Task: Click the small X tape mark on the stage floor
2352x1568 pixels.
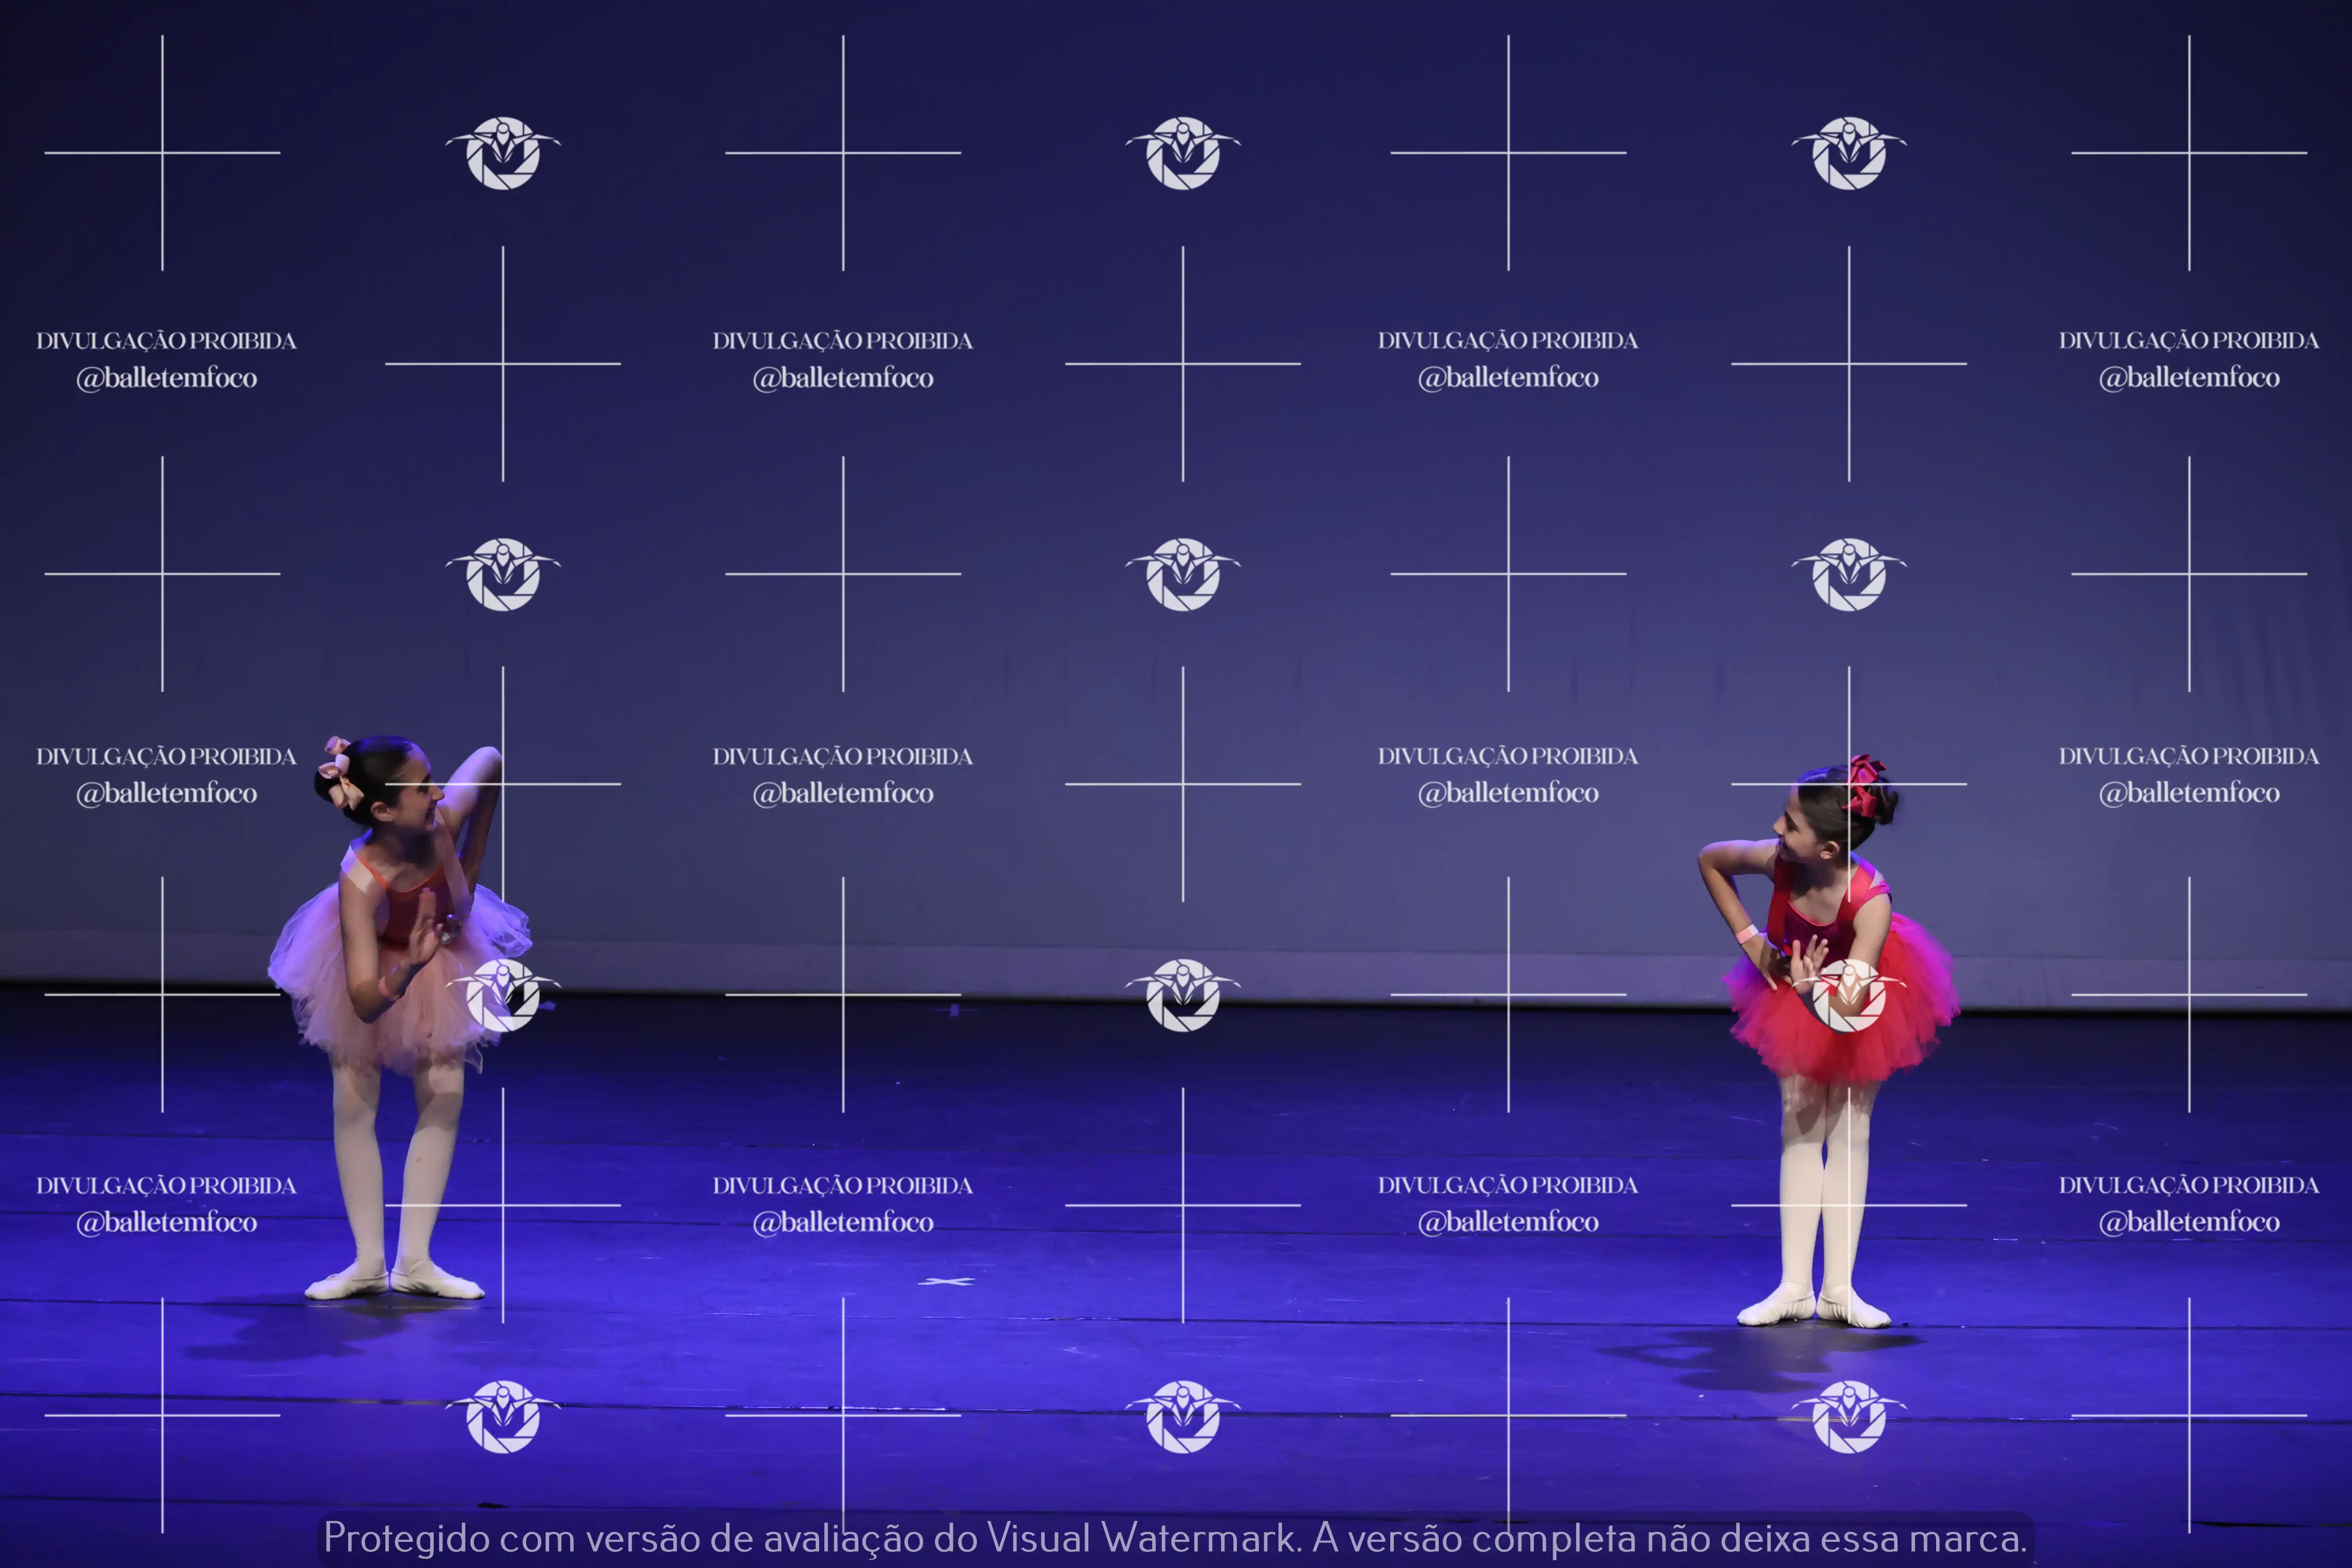Action: [x=945, y=1281]
